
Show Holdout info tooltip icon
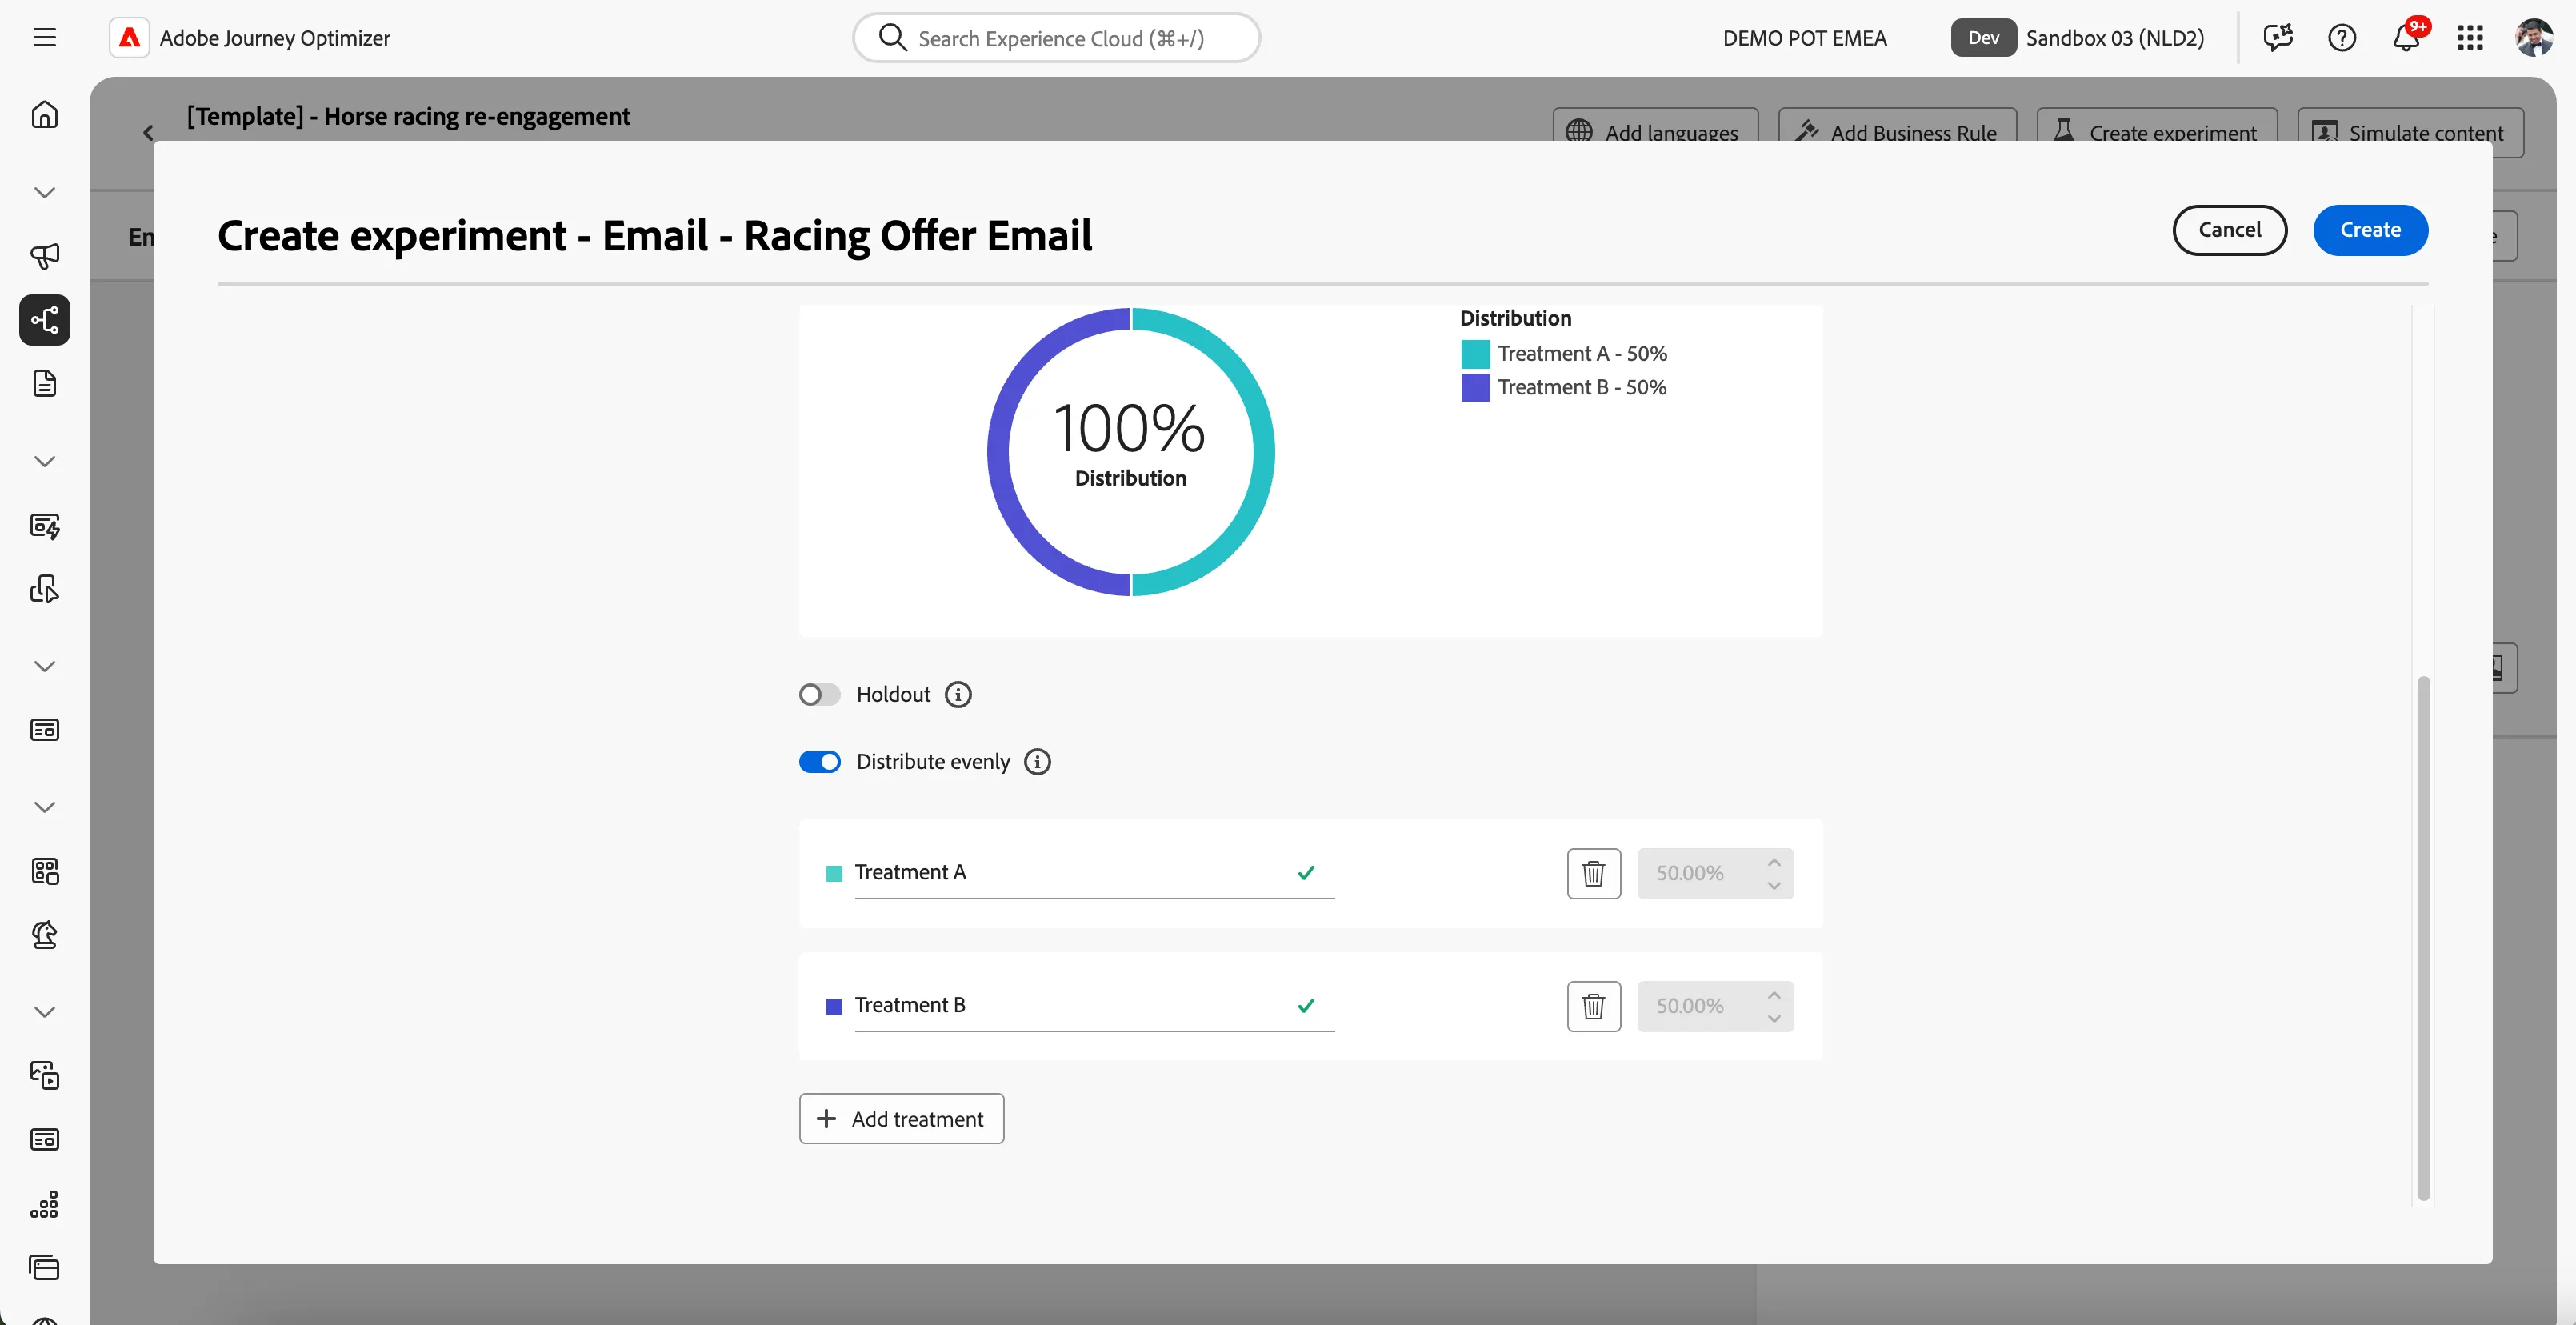[957, 694]
